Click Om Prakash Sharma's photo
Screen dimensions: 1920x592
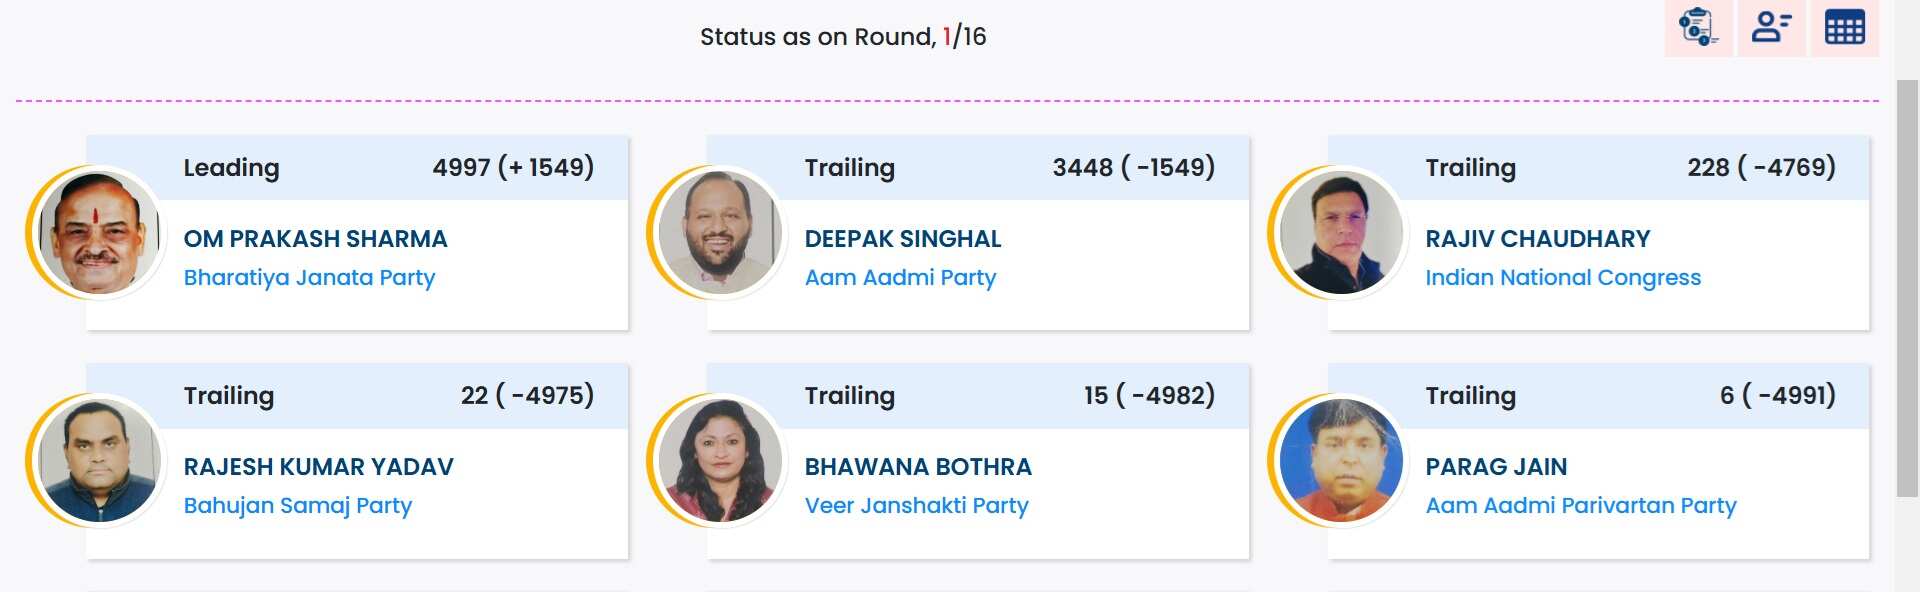(99, 233)
